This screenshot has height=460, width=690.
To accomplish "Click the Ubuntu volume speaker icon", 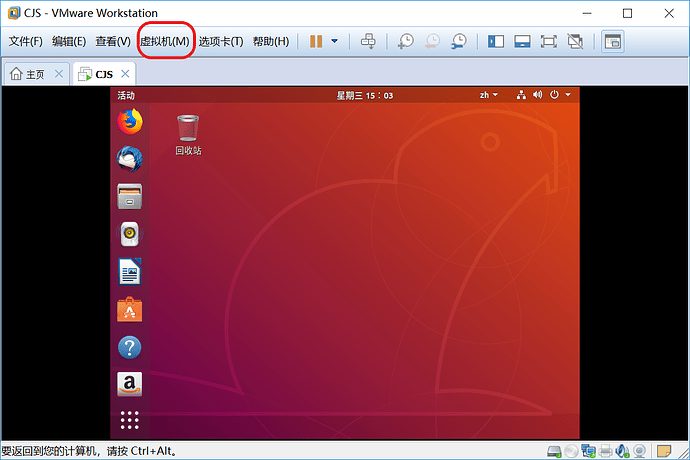I will click(538, 95).
